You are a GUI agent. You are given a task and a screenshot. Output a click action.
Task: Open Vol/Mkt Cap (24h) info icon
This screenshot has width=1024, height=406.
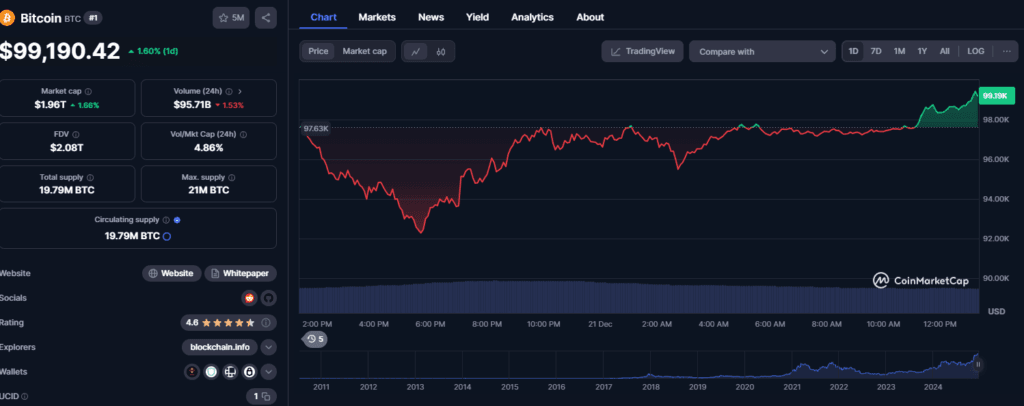coord(244,134)
